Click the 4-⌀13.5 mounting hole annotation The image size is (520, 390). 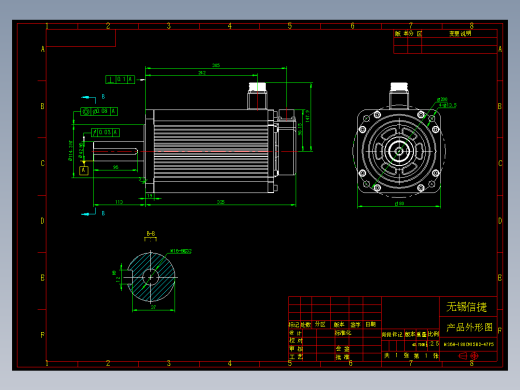(448, 105)
